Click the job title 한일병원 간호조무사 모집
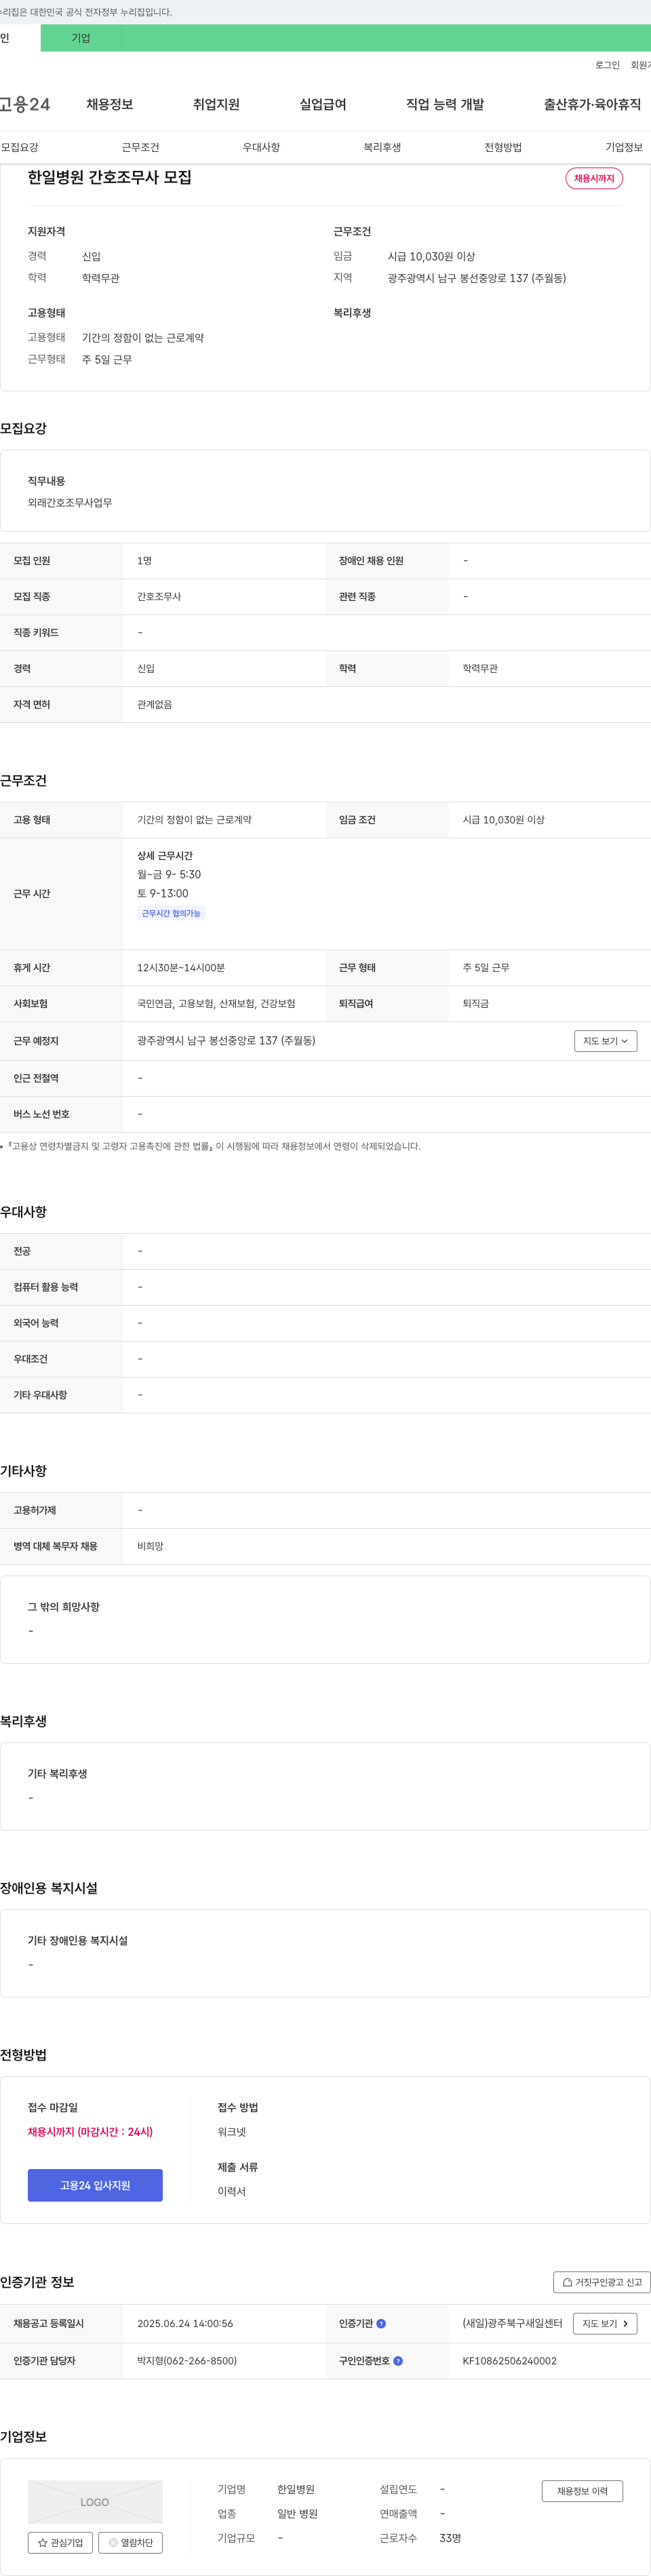 tap(109, 177)
